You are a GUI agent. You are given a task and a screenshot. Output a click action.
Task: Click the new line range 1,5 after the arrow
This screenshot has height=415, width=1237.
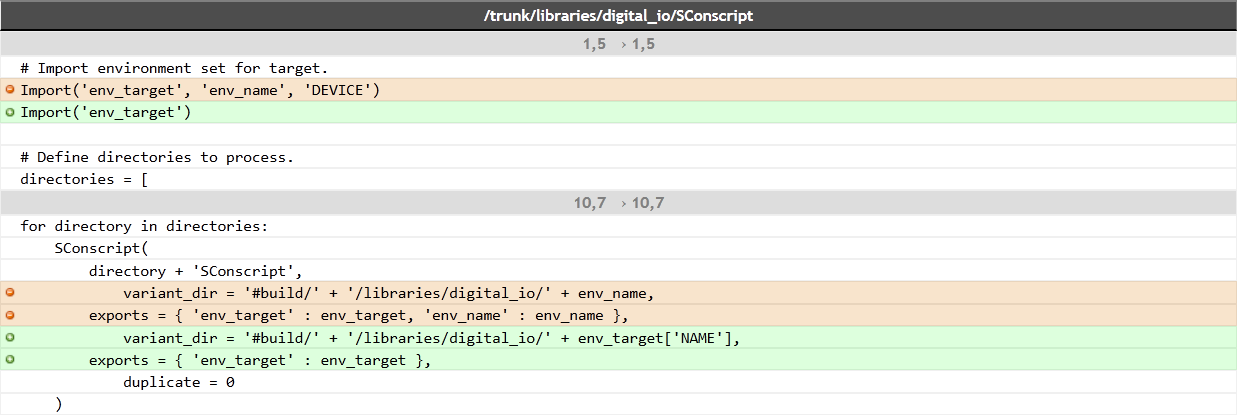point(643,44)
